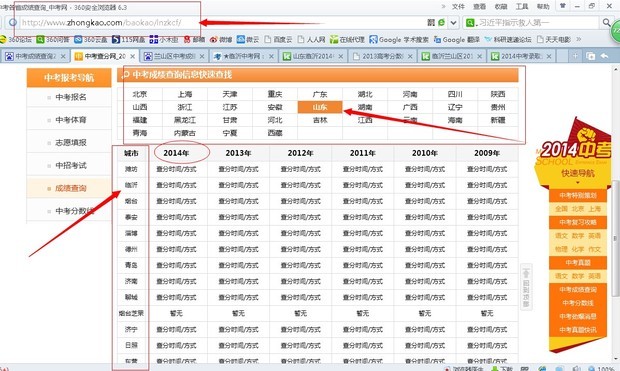Open the 微博 bookmark
This screenshot has width=620, height=371.
point(221,40)
